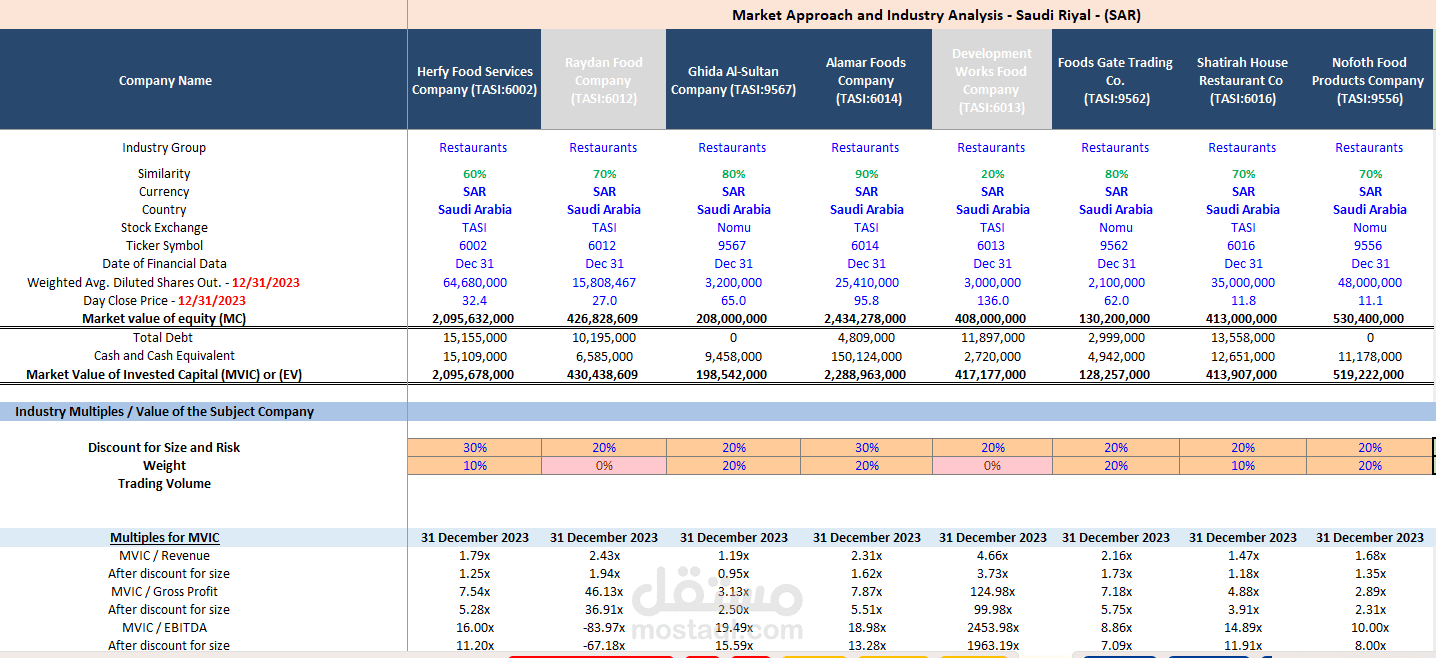1436x658 pixels.
Task: Click the Industry Group row label
Action: [164, 147]
